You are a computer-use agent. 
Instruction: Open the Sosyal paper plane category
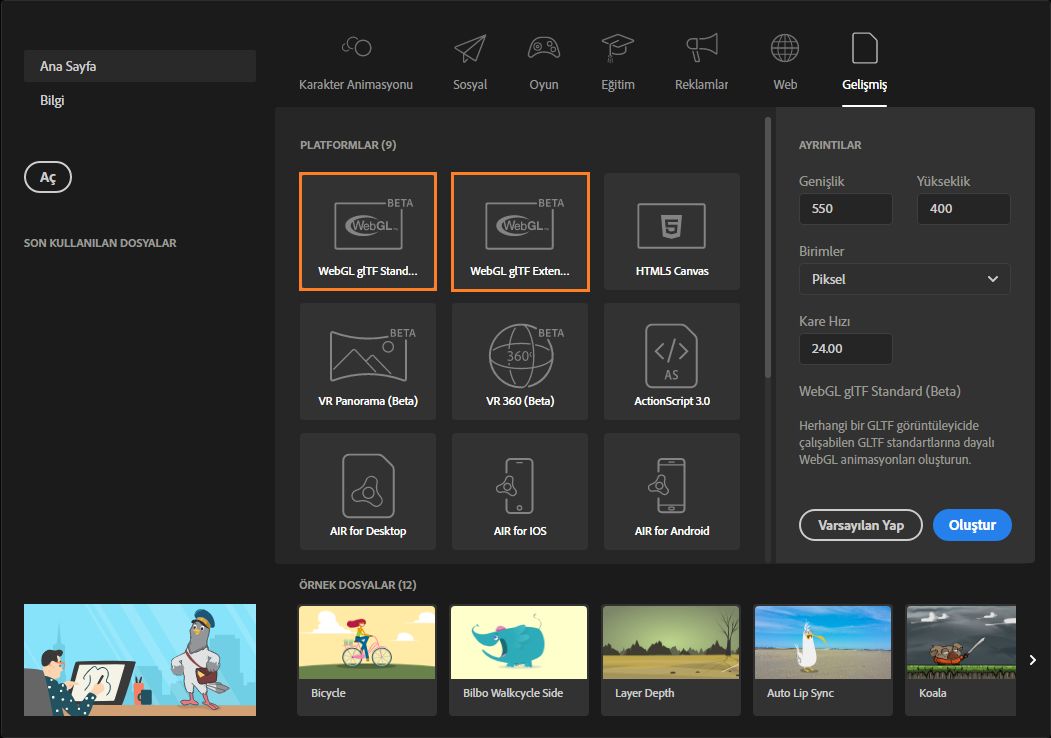click(470, 48)
